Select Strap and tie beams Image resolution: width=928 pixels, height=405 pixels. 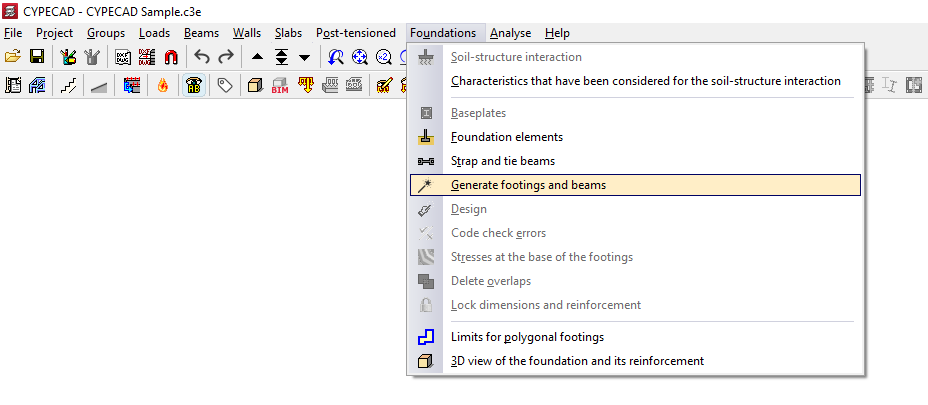[x=503, y=161]
